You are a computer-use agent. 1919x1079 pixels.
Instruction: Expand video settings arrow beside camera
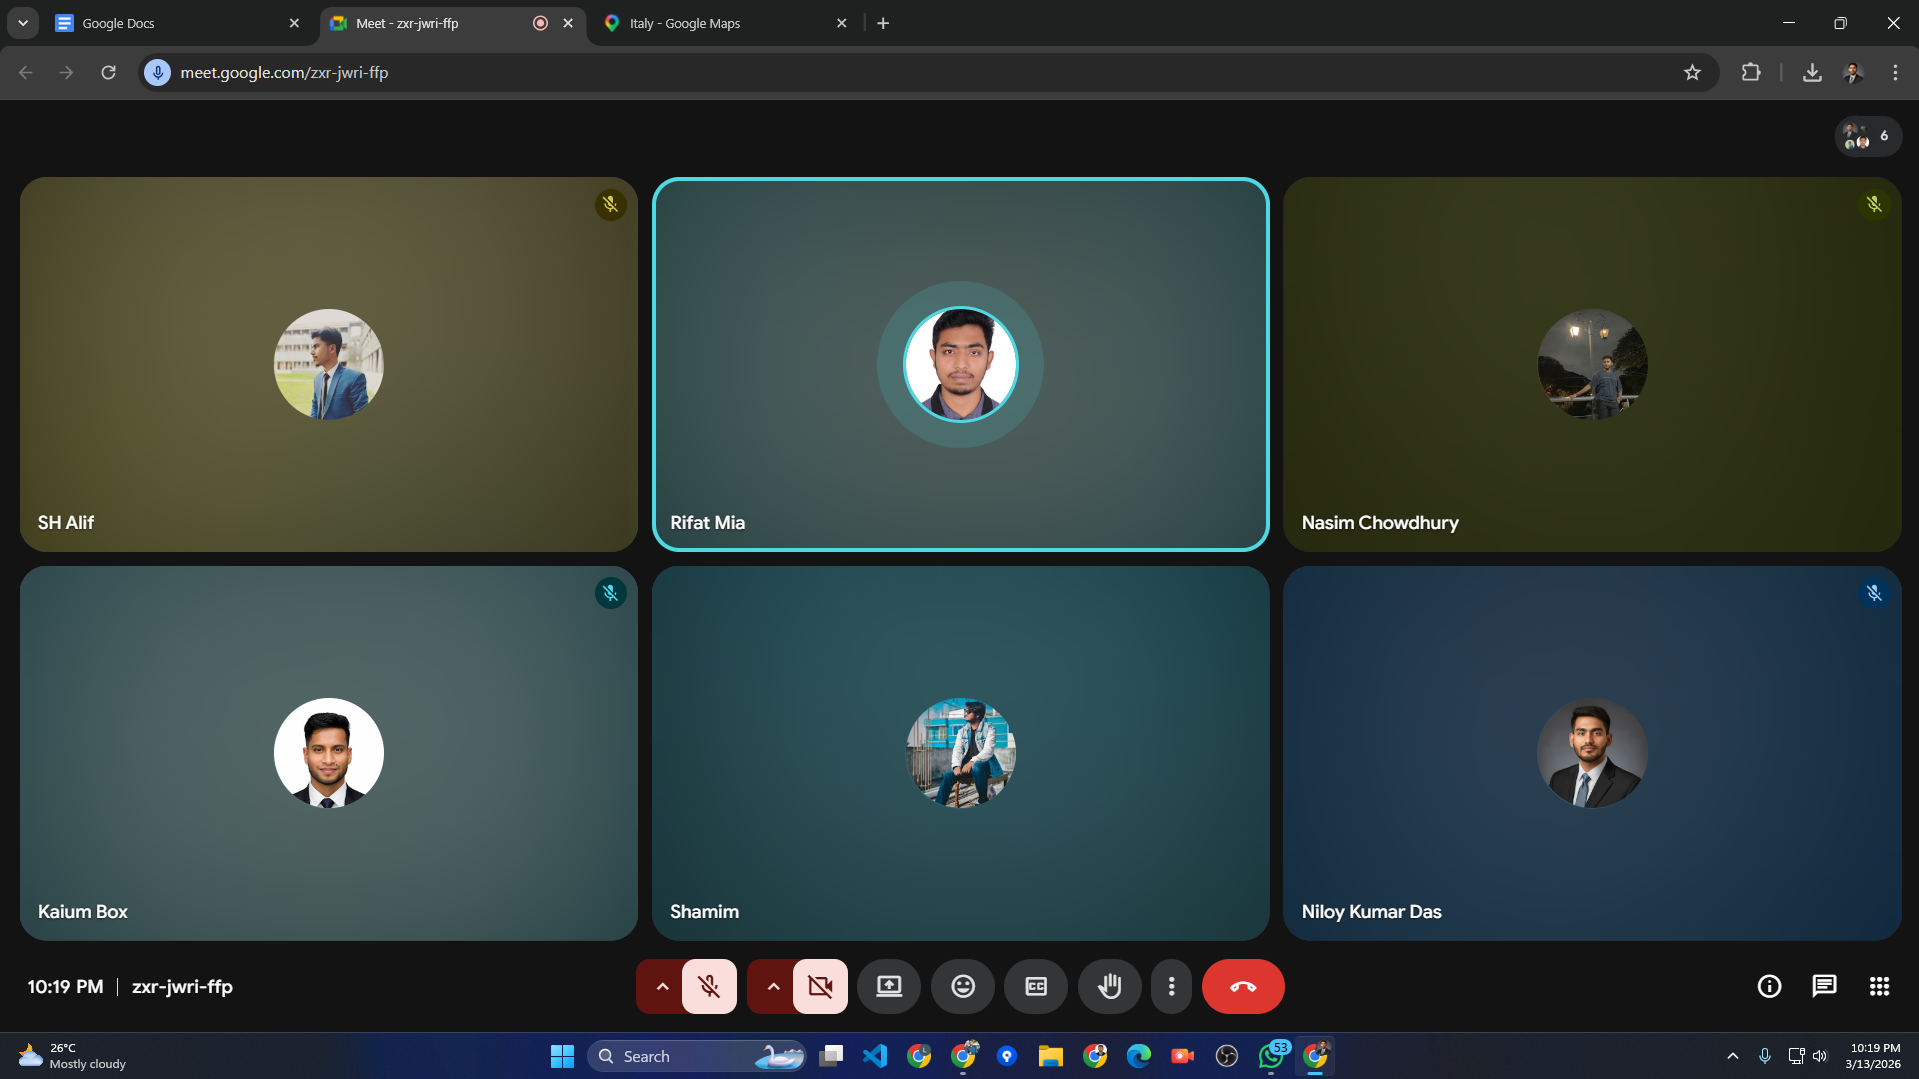tap(773, 986)
